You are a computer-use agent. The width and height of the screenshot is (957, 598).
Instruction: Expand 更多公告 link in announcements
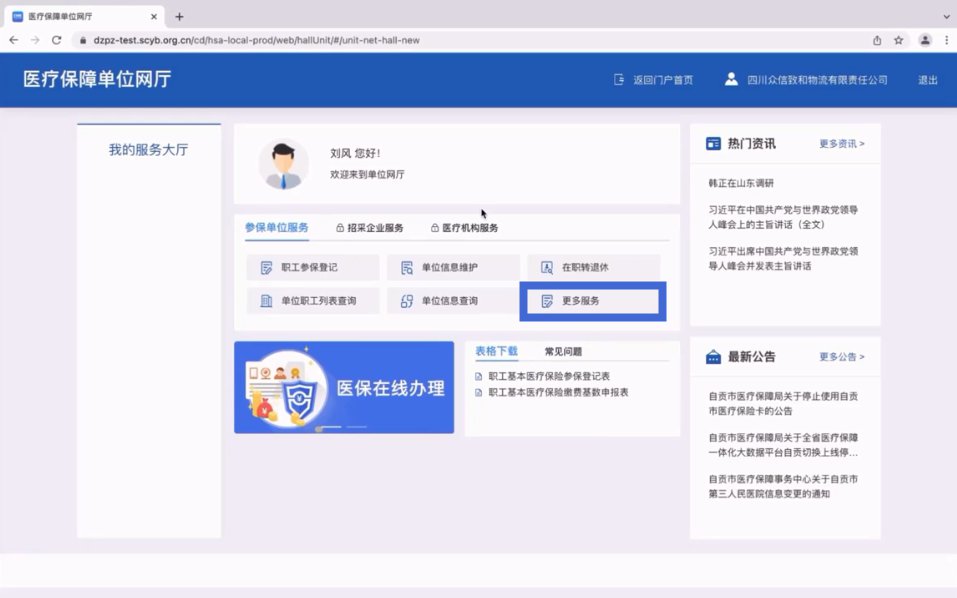click(x=842, y=357)
